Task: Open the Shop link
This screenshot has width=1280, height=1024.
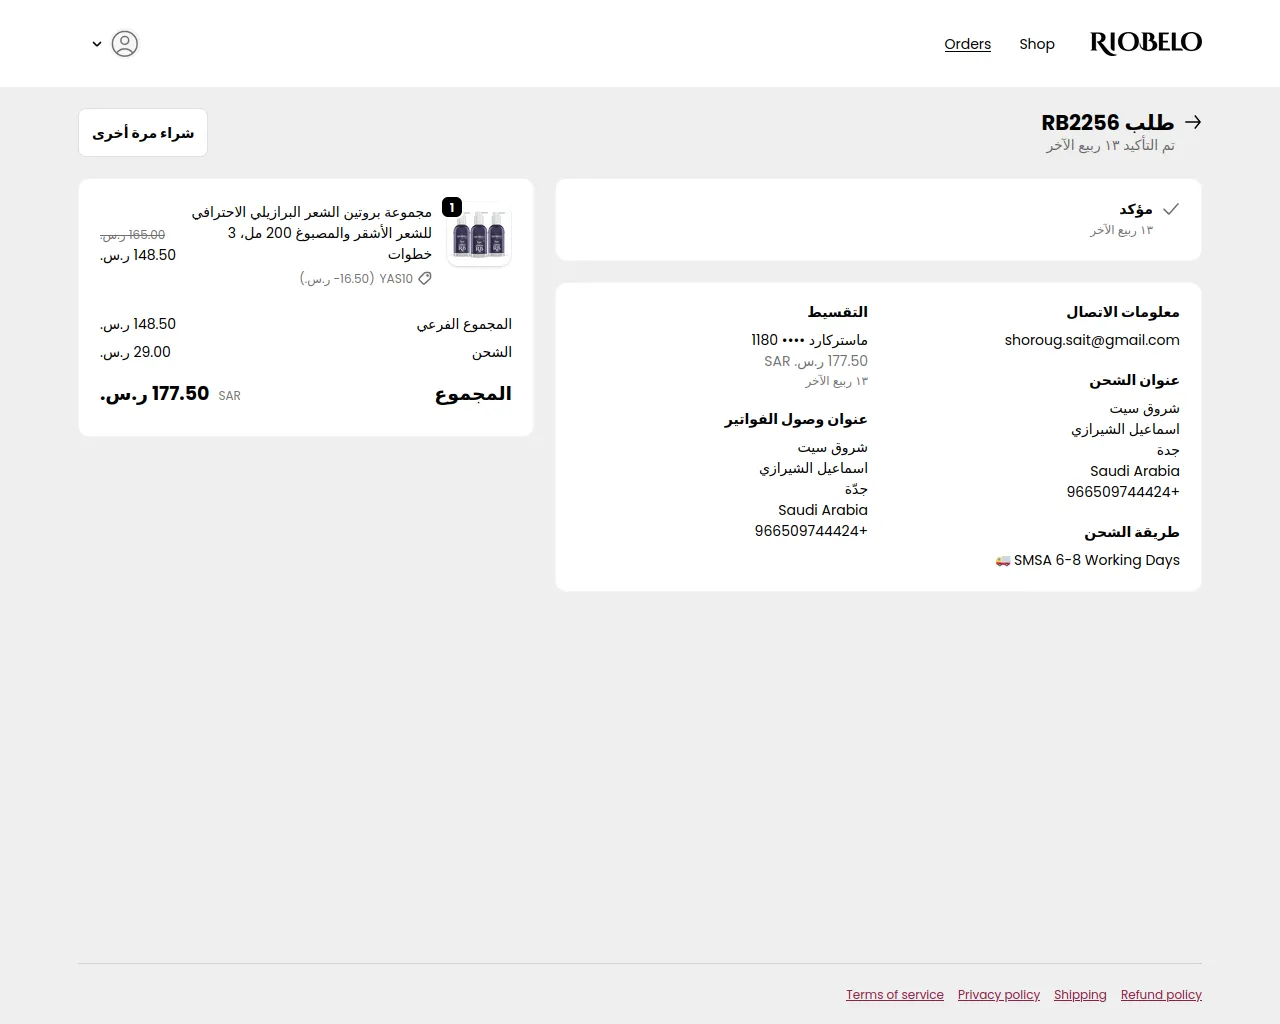Action: click(x=1037, y=44)
